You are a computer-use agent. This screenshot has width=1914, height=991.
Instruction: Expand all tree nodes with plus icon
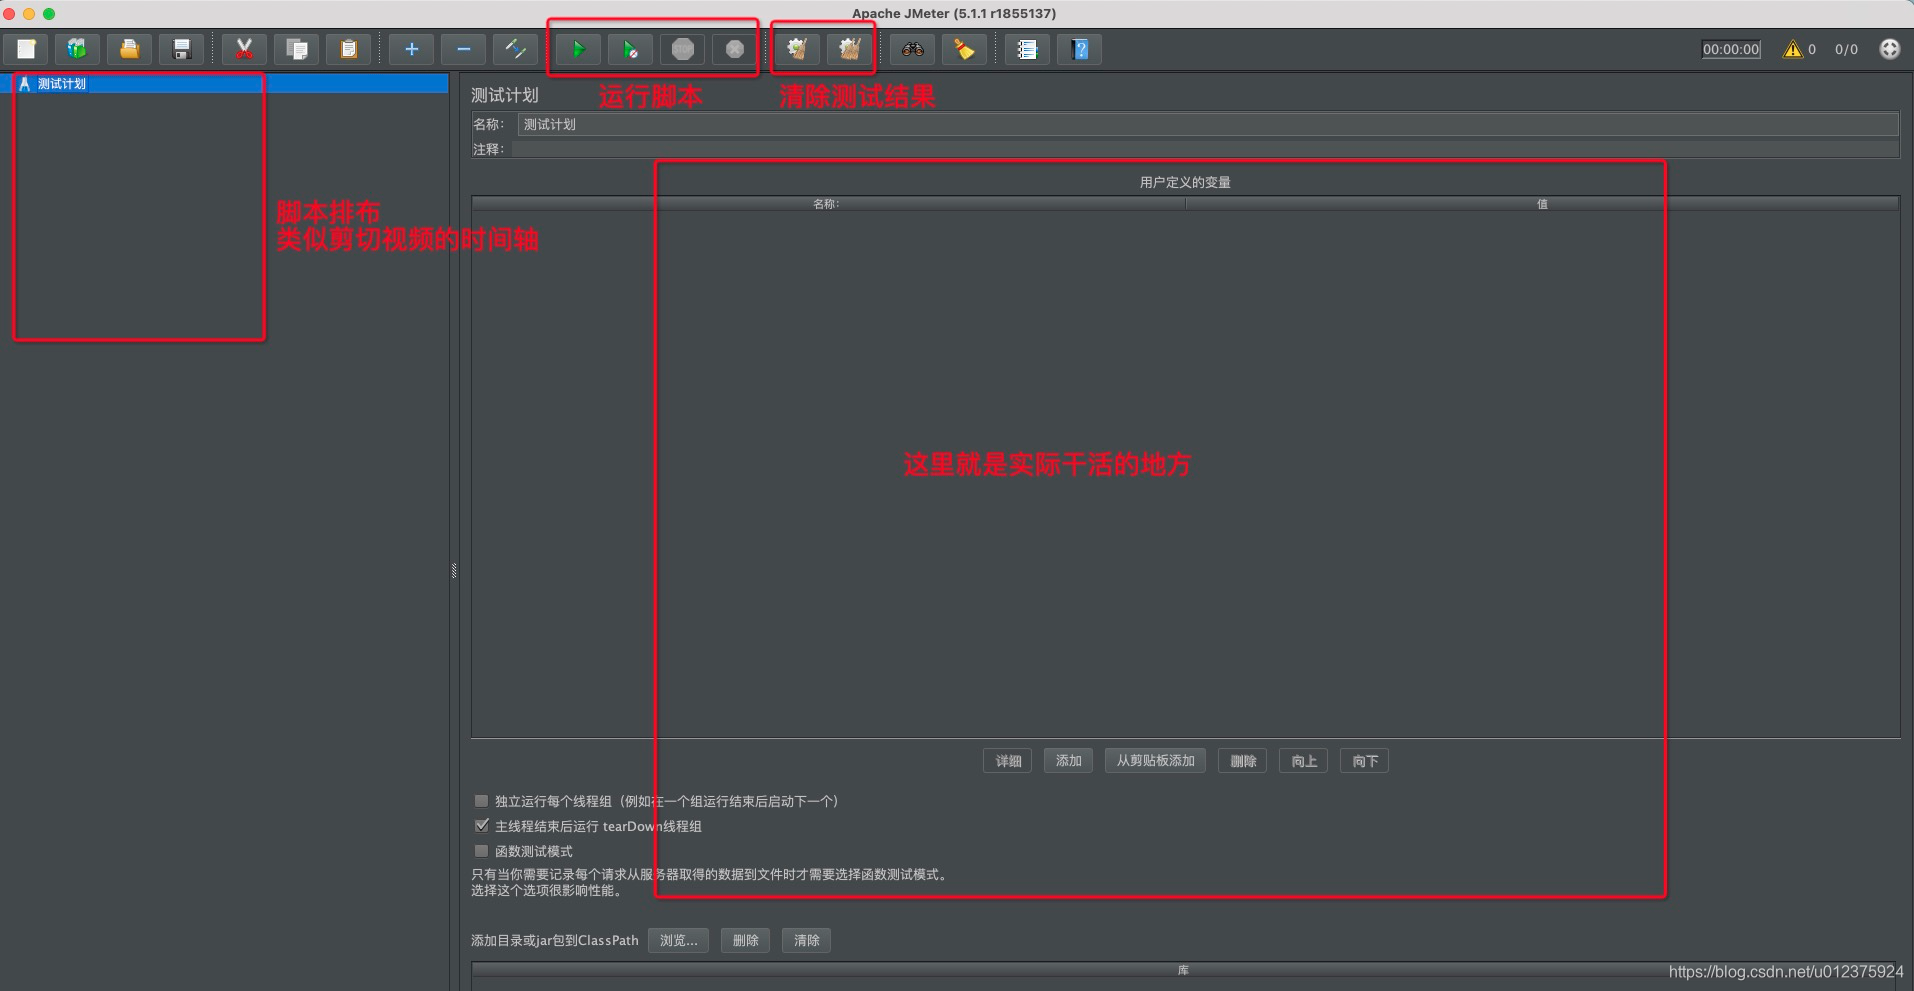pos(411,49)
